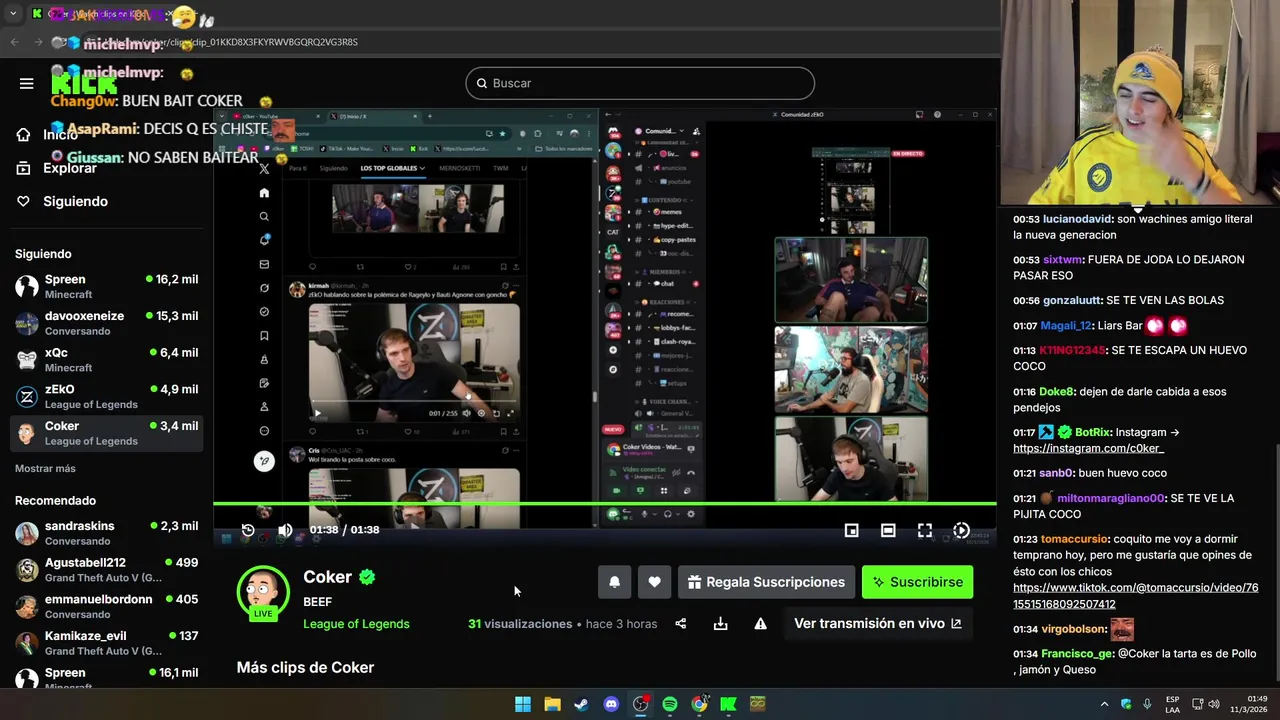The height and width of the screenshot is (720, 1280).
Task: Open League of Legends category link
Action: coord(356,624)
